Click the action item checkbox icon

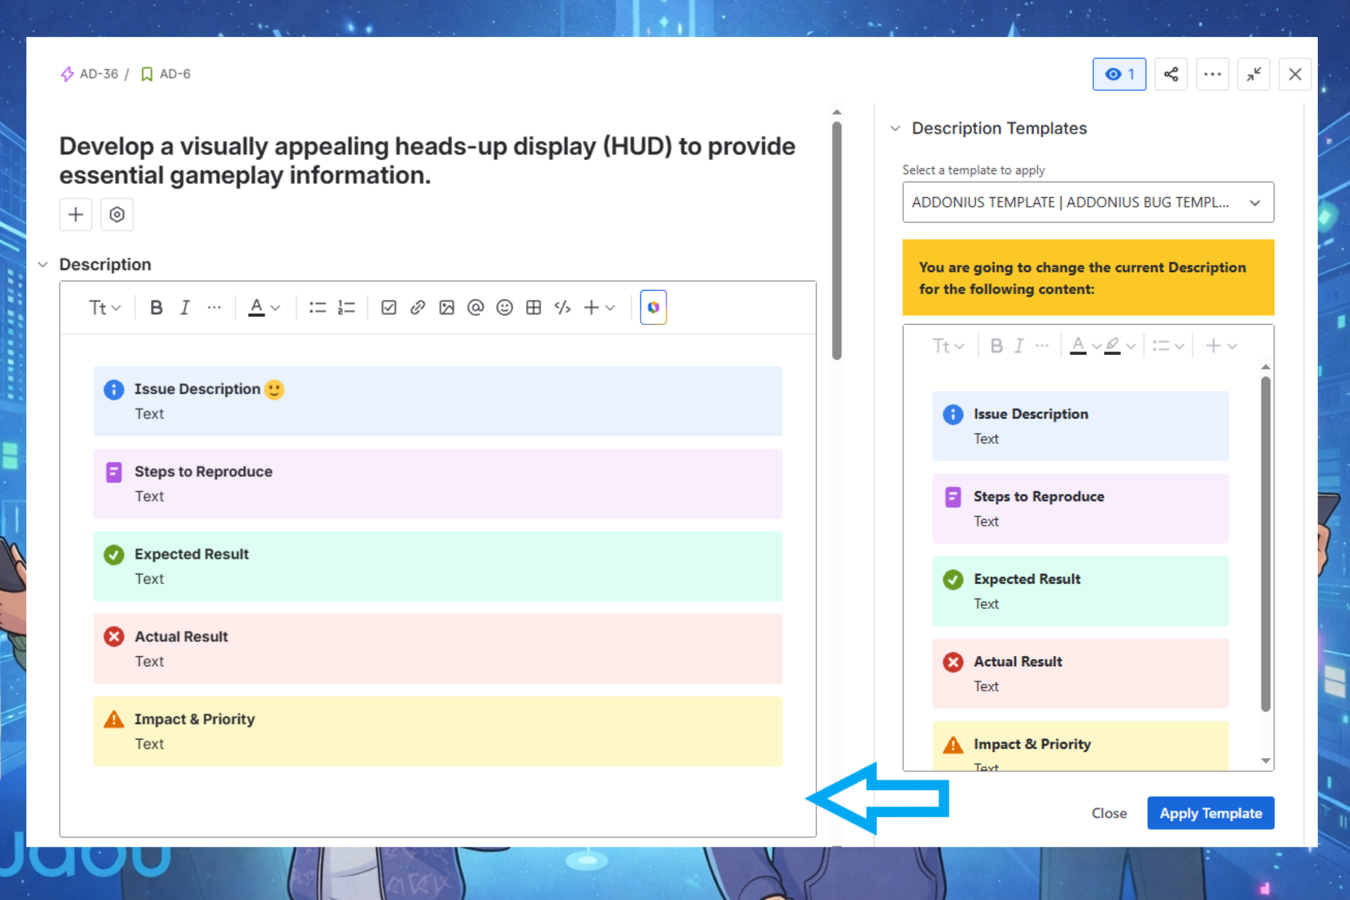click(x=389, y=308)
